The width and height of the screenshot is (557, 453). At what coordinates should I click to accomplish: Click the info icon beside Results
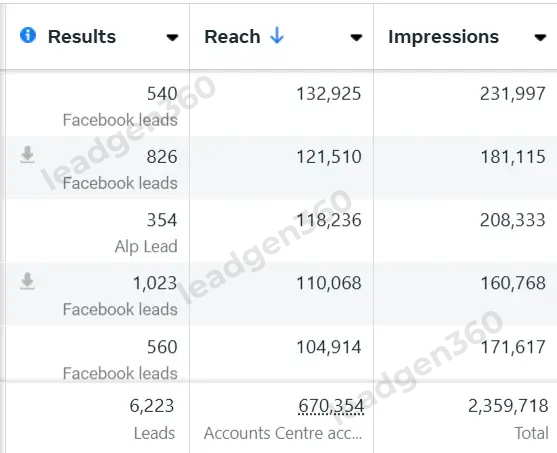pos(28,36)
